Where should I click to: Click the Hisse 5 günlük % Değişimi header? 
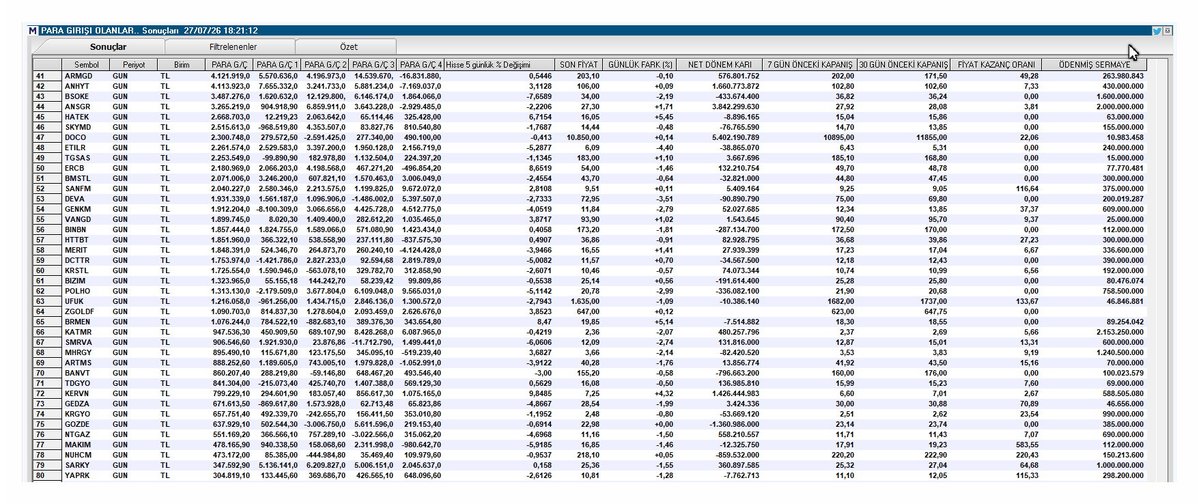[499, 65]
